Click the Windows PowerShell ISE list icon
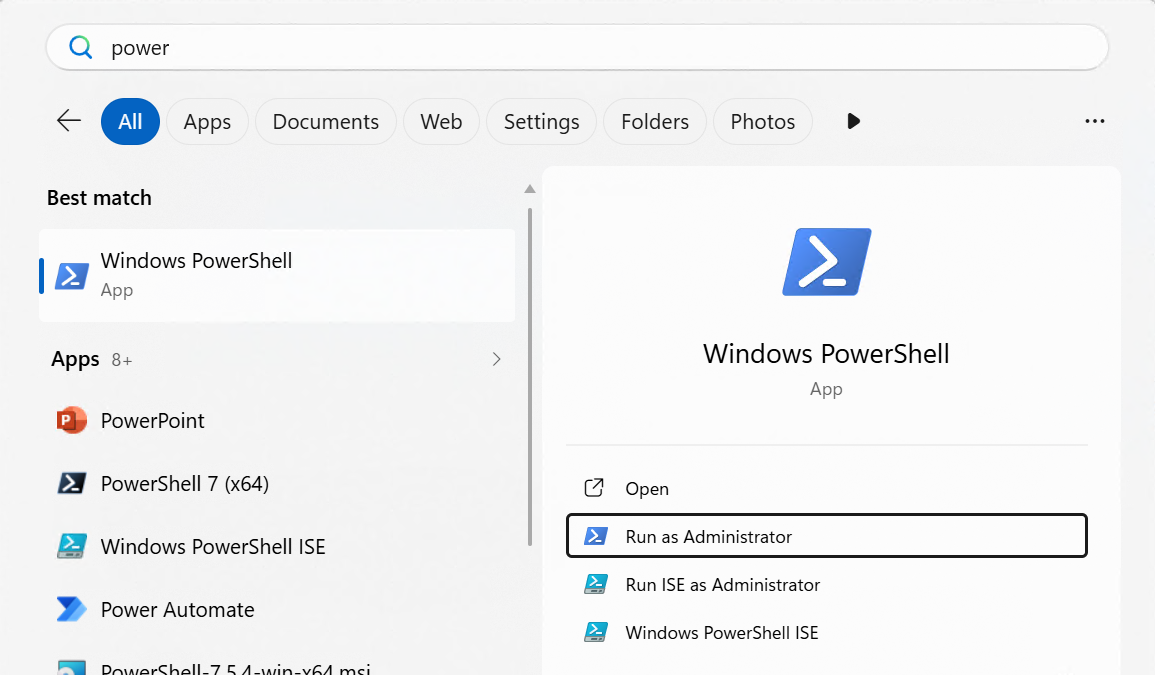The image size is (1155, 675). (71, 546)
